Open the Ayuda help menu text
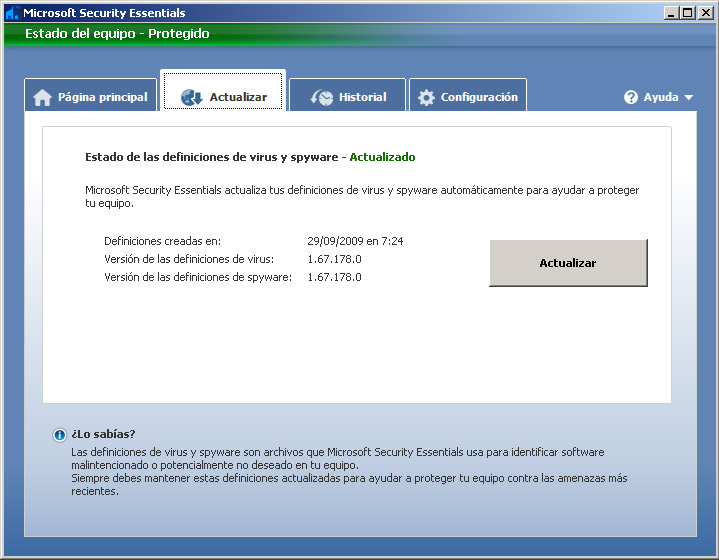719x560 pixels. [x=661, y=98]
